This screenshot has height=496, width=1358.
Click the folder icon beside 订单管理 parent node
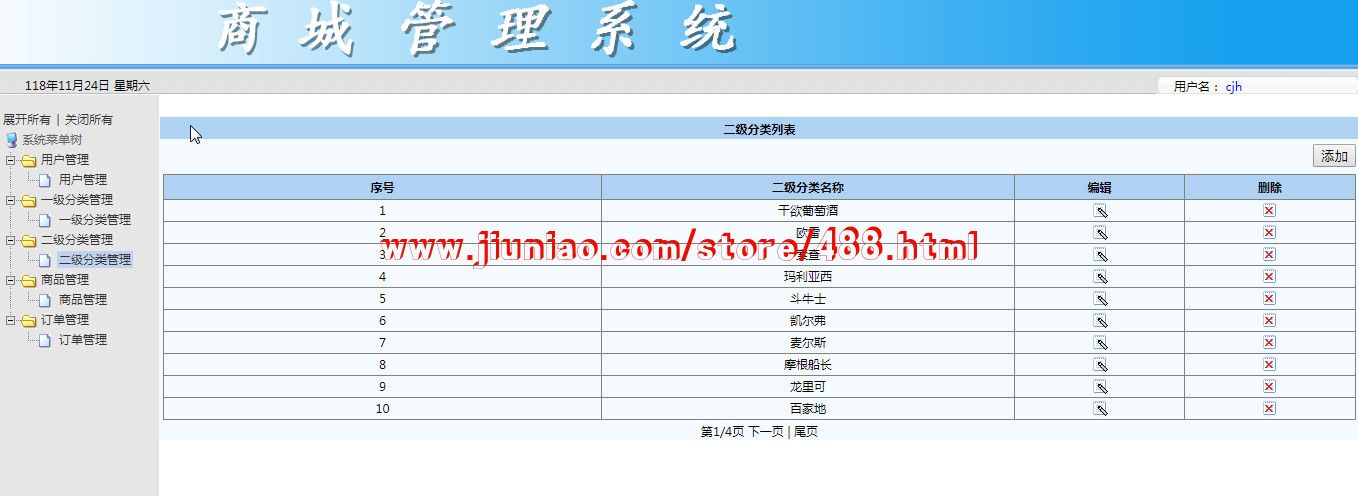click(x=29, y=320)
